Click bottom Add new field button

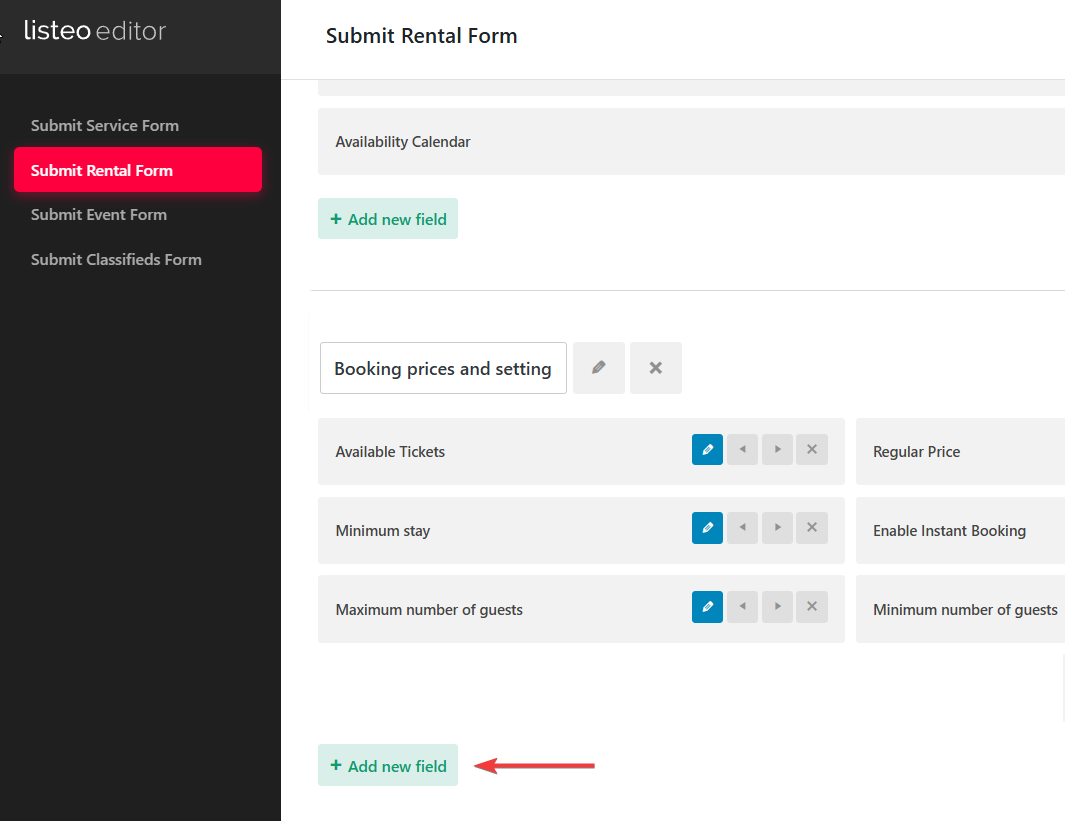click(388, 766)
